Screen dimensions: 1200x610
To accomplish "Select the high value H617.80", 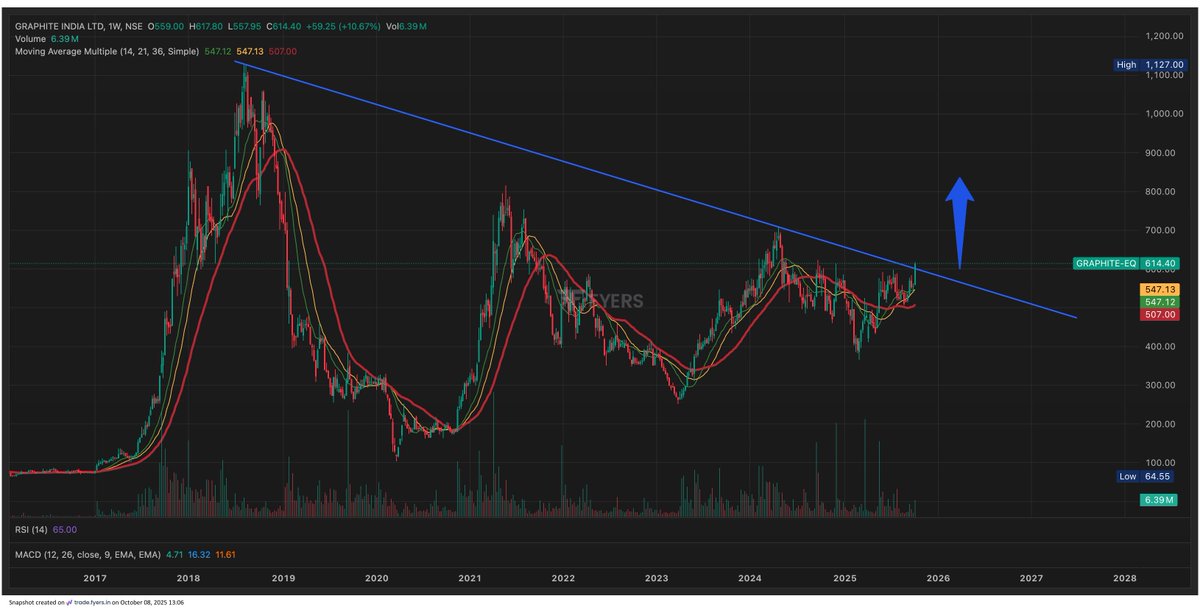I will (205, 26).
